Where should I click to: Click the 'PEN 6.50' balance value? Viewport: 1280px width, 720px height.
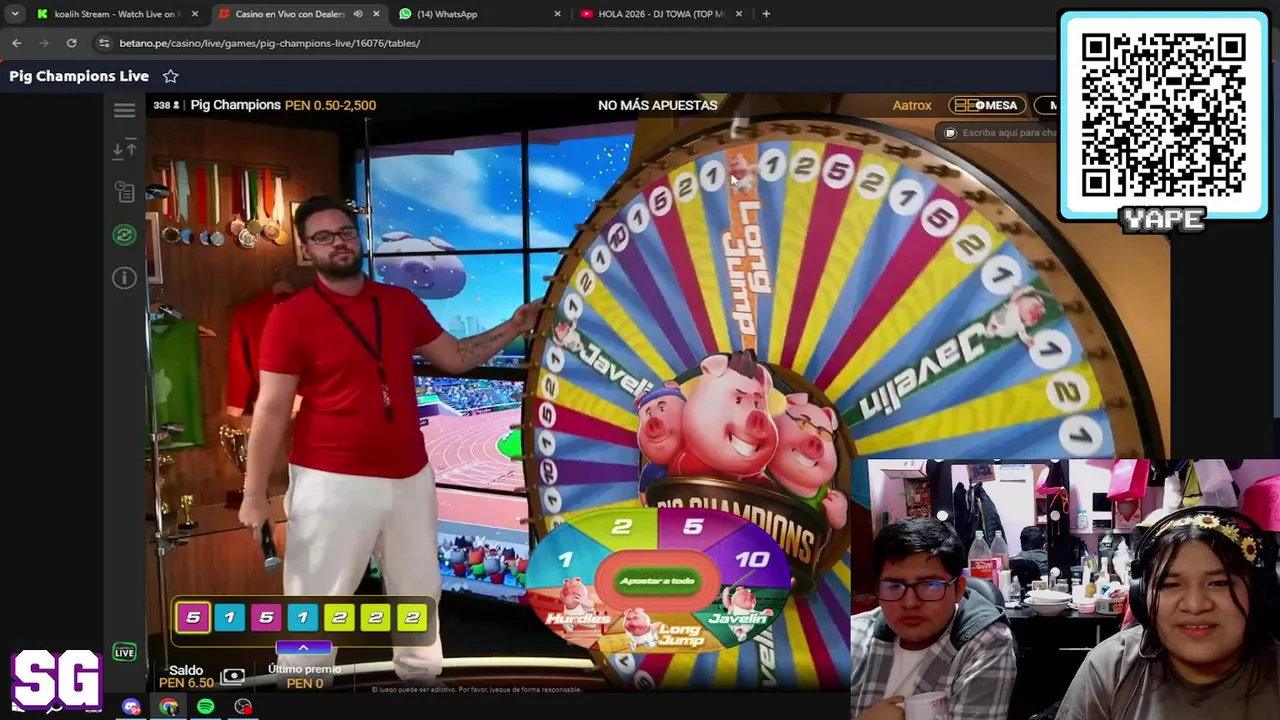click(x=186, y=683)
